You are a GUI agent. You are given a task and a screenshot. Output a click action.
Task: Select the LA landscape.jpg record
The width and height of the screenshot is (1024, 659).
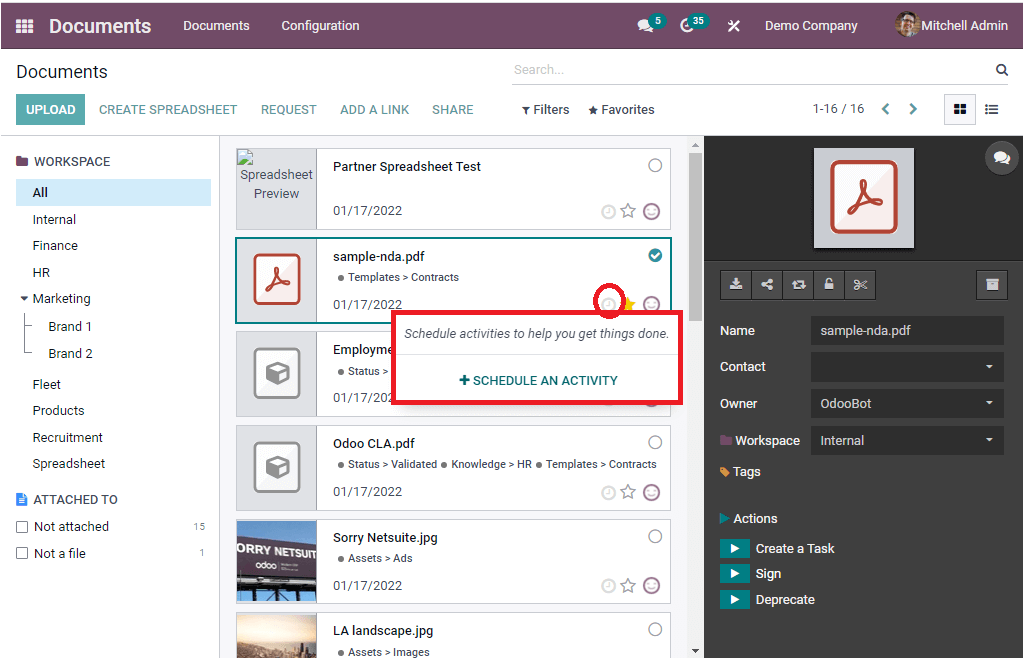pyautogui.click(x=655, y=629)
